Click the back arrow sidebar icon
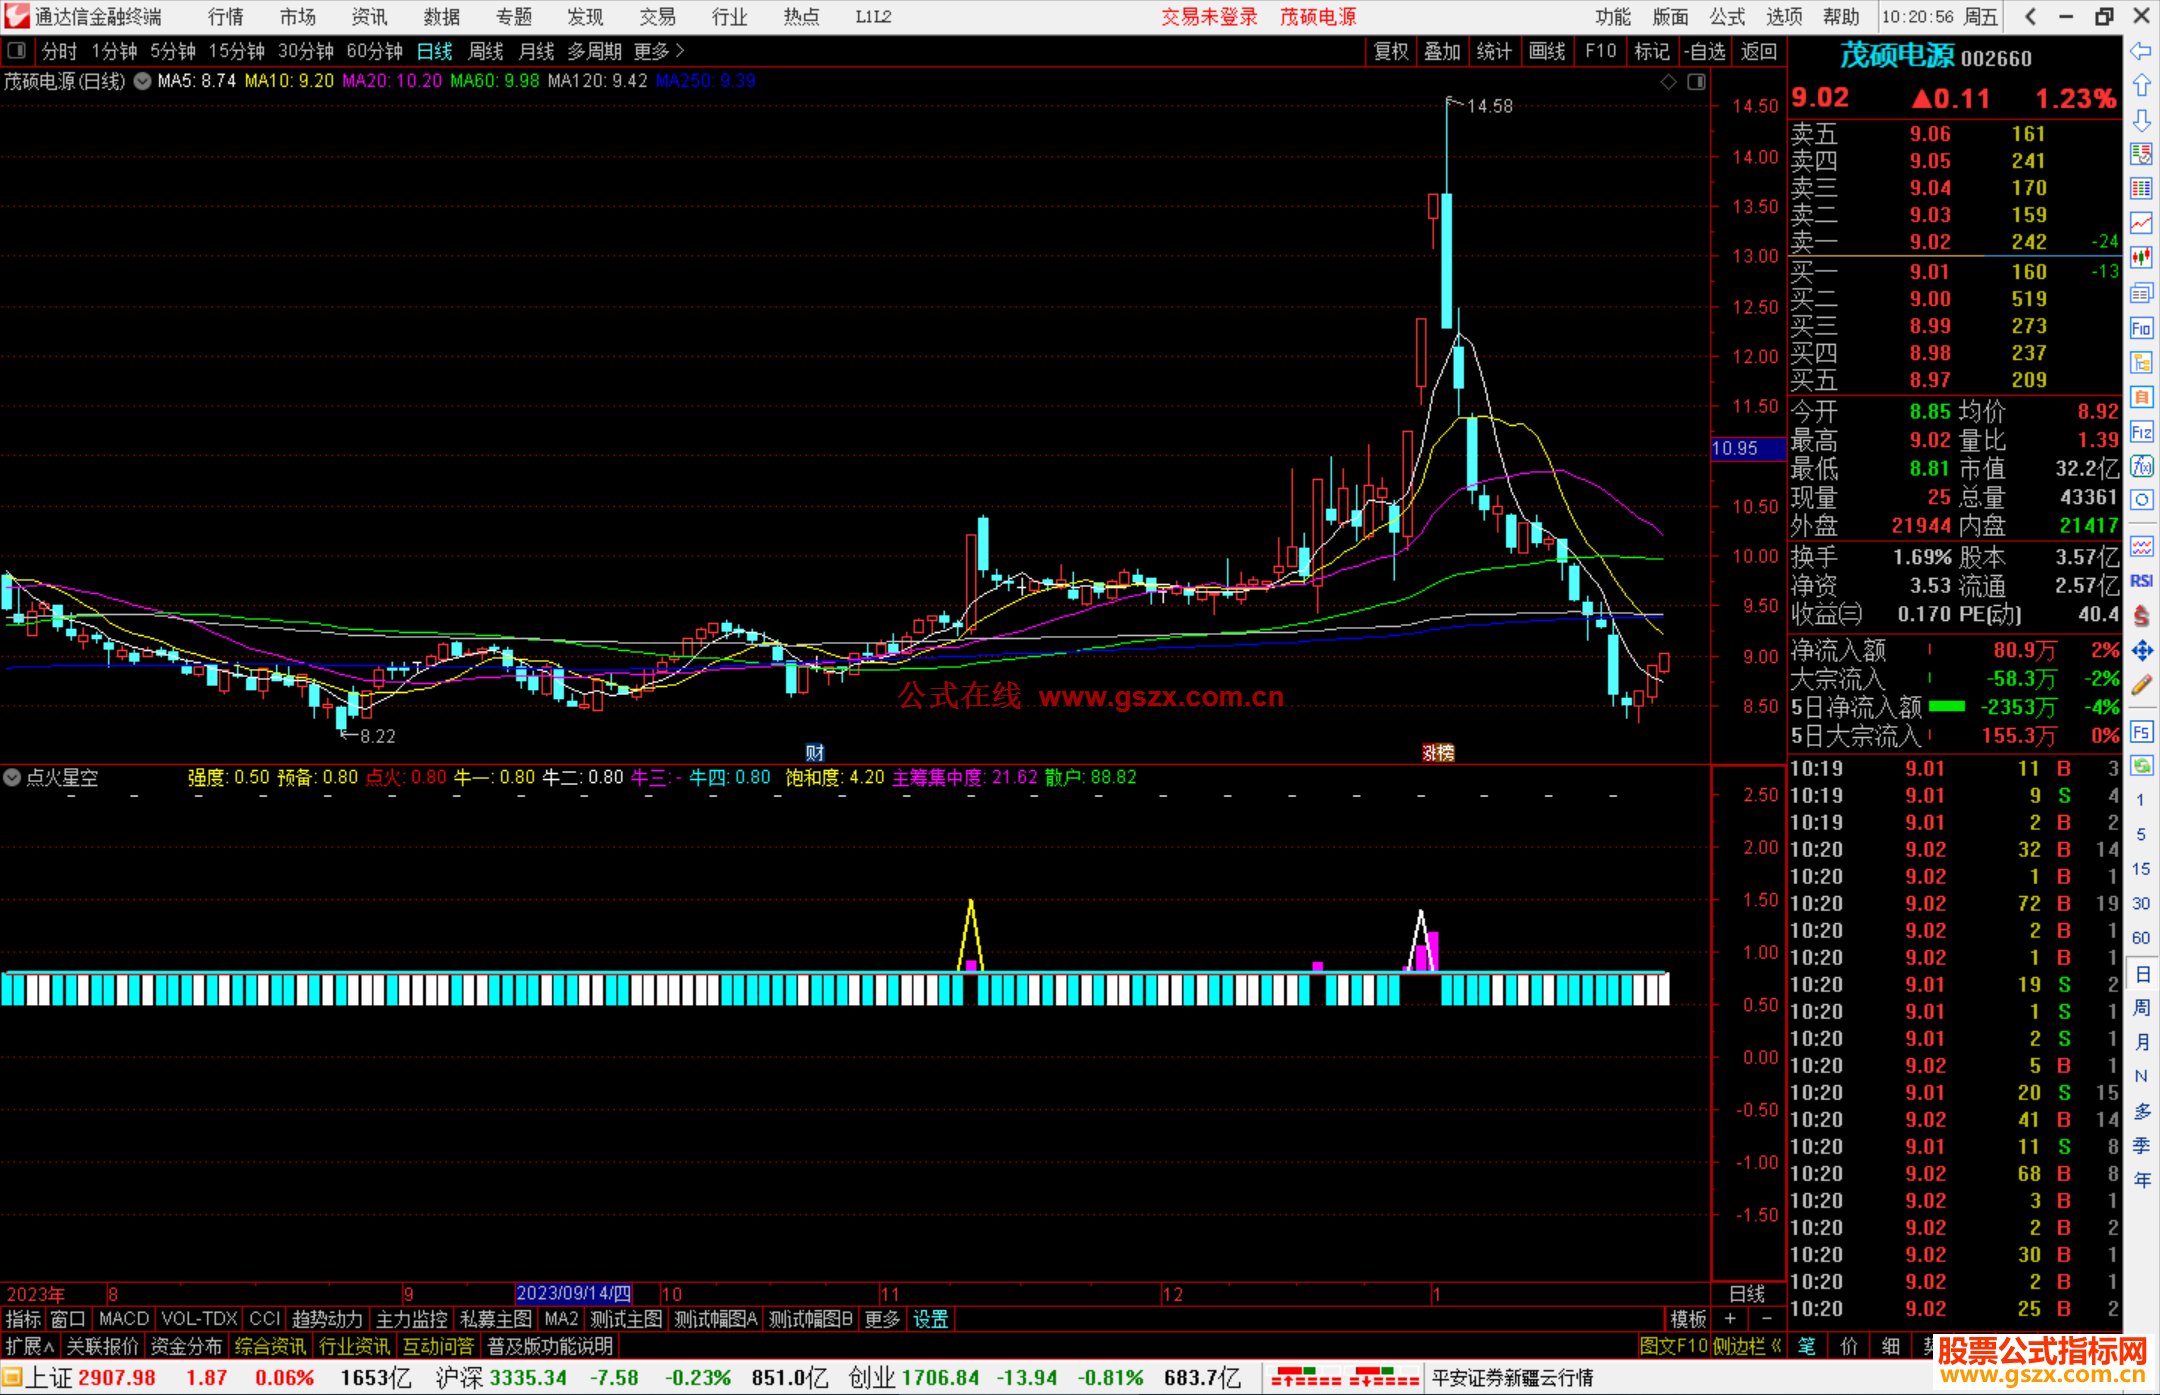This screenshot has width=2160, height=1395. (2141, 51)
